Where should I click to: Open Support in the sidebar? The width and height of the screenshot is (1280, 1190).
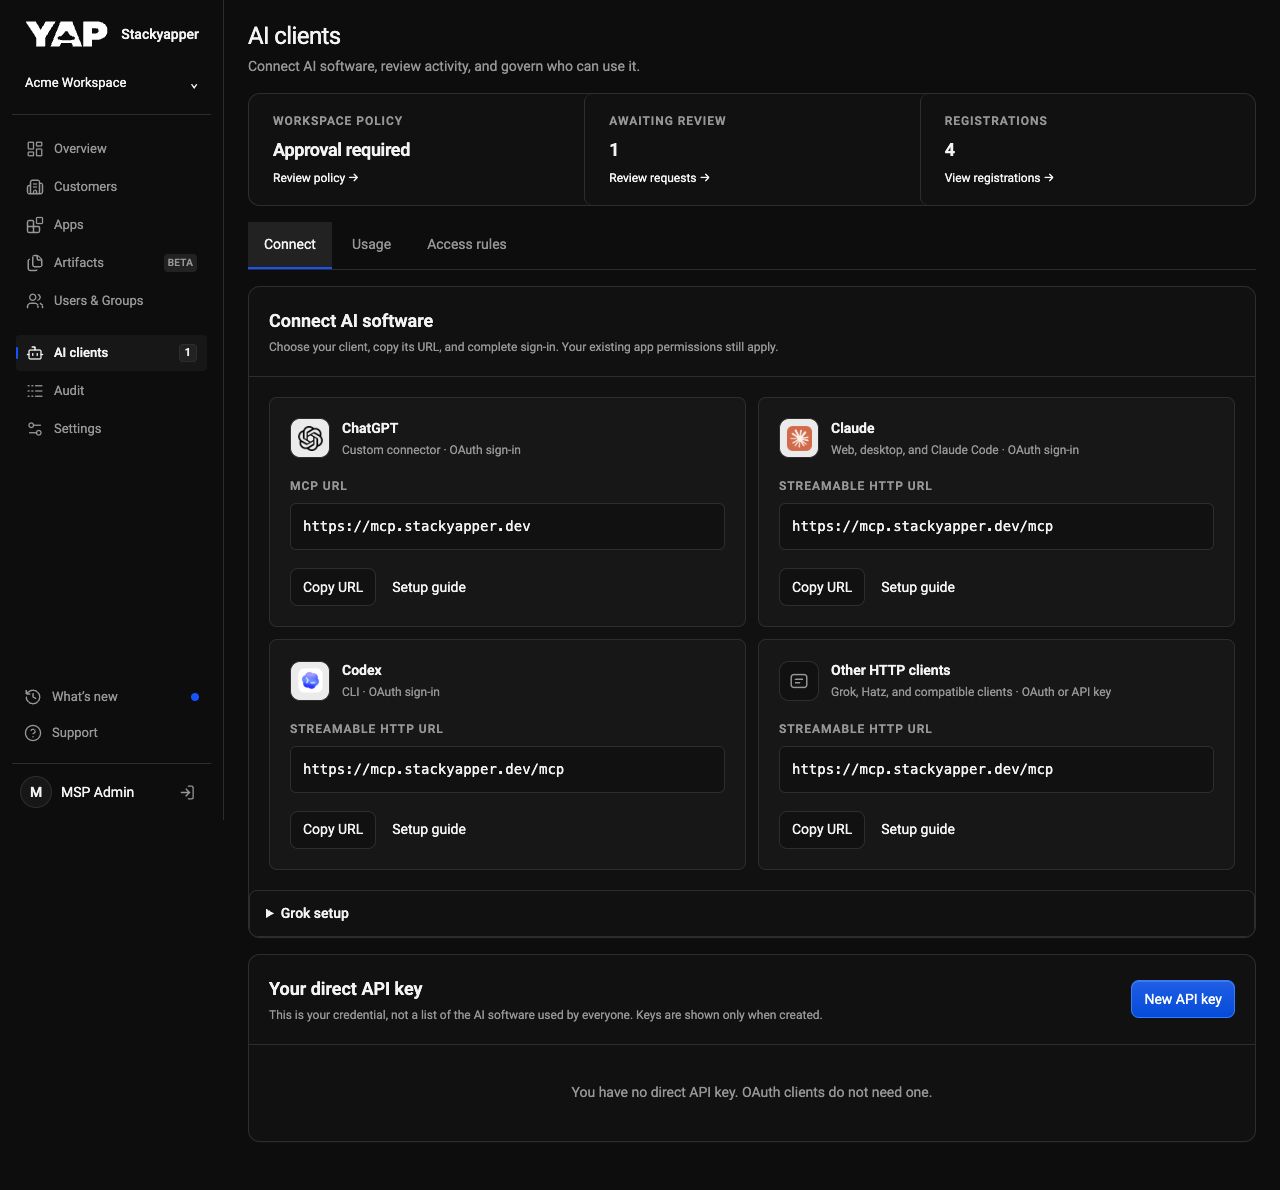tap(111, 733)
